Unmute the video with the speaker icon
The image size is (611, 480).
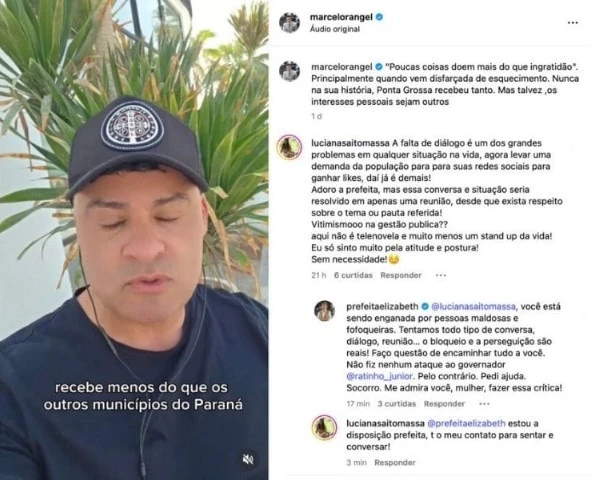tap(248, 459)
